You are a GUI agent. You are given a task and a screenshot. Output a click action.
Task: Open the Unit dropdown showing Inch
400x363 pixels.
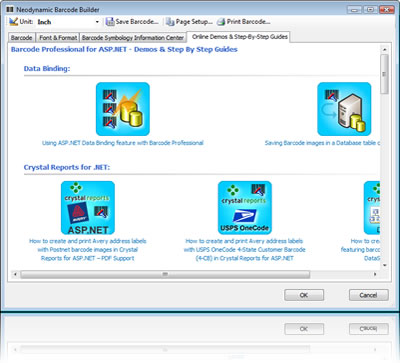pyautogui.click(x=68, y=22)
